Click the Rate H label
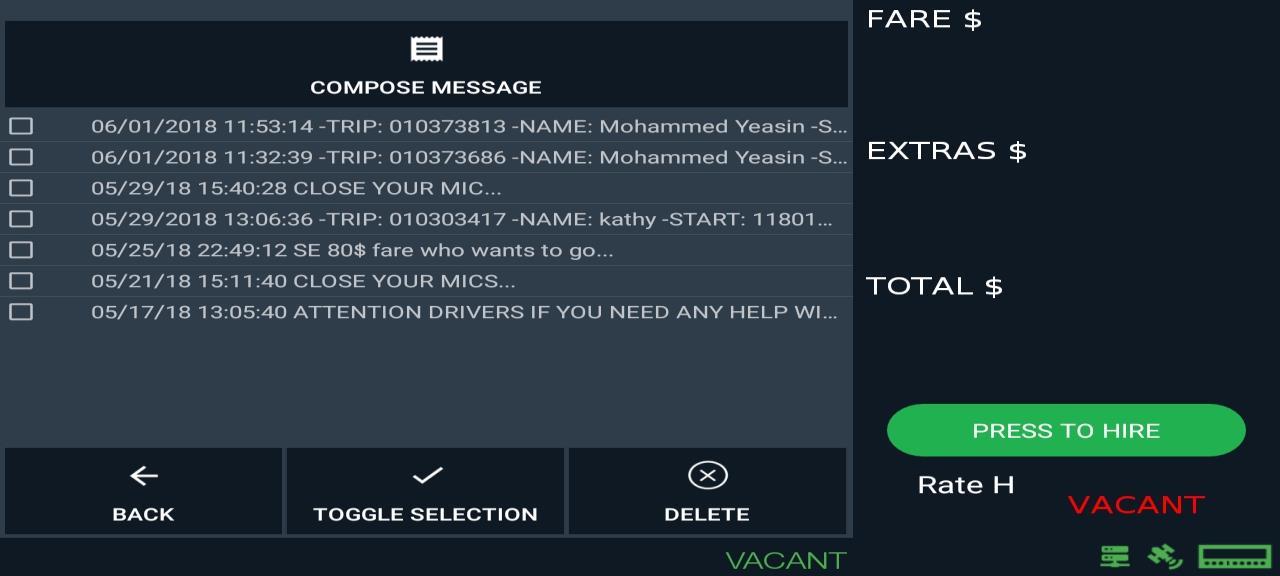The image size is (1280, 576). [x=966, y=485]
